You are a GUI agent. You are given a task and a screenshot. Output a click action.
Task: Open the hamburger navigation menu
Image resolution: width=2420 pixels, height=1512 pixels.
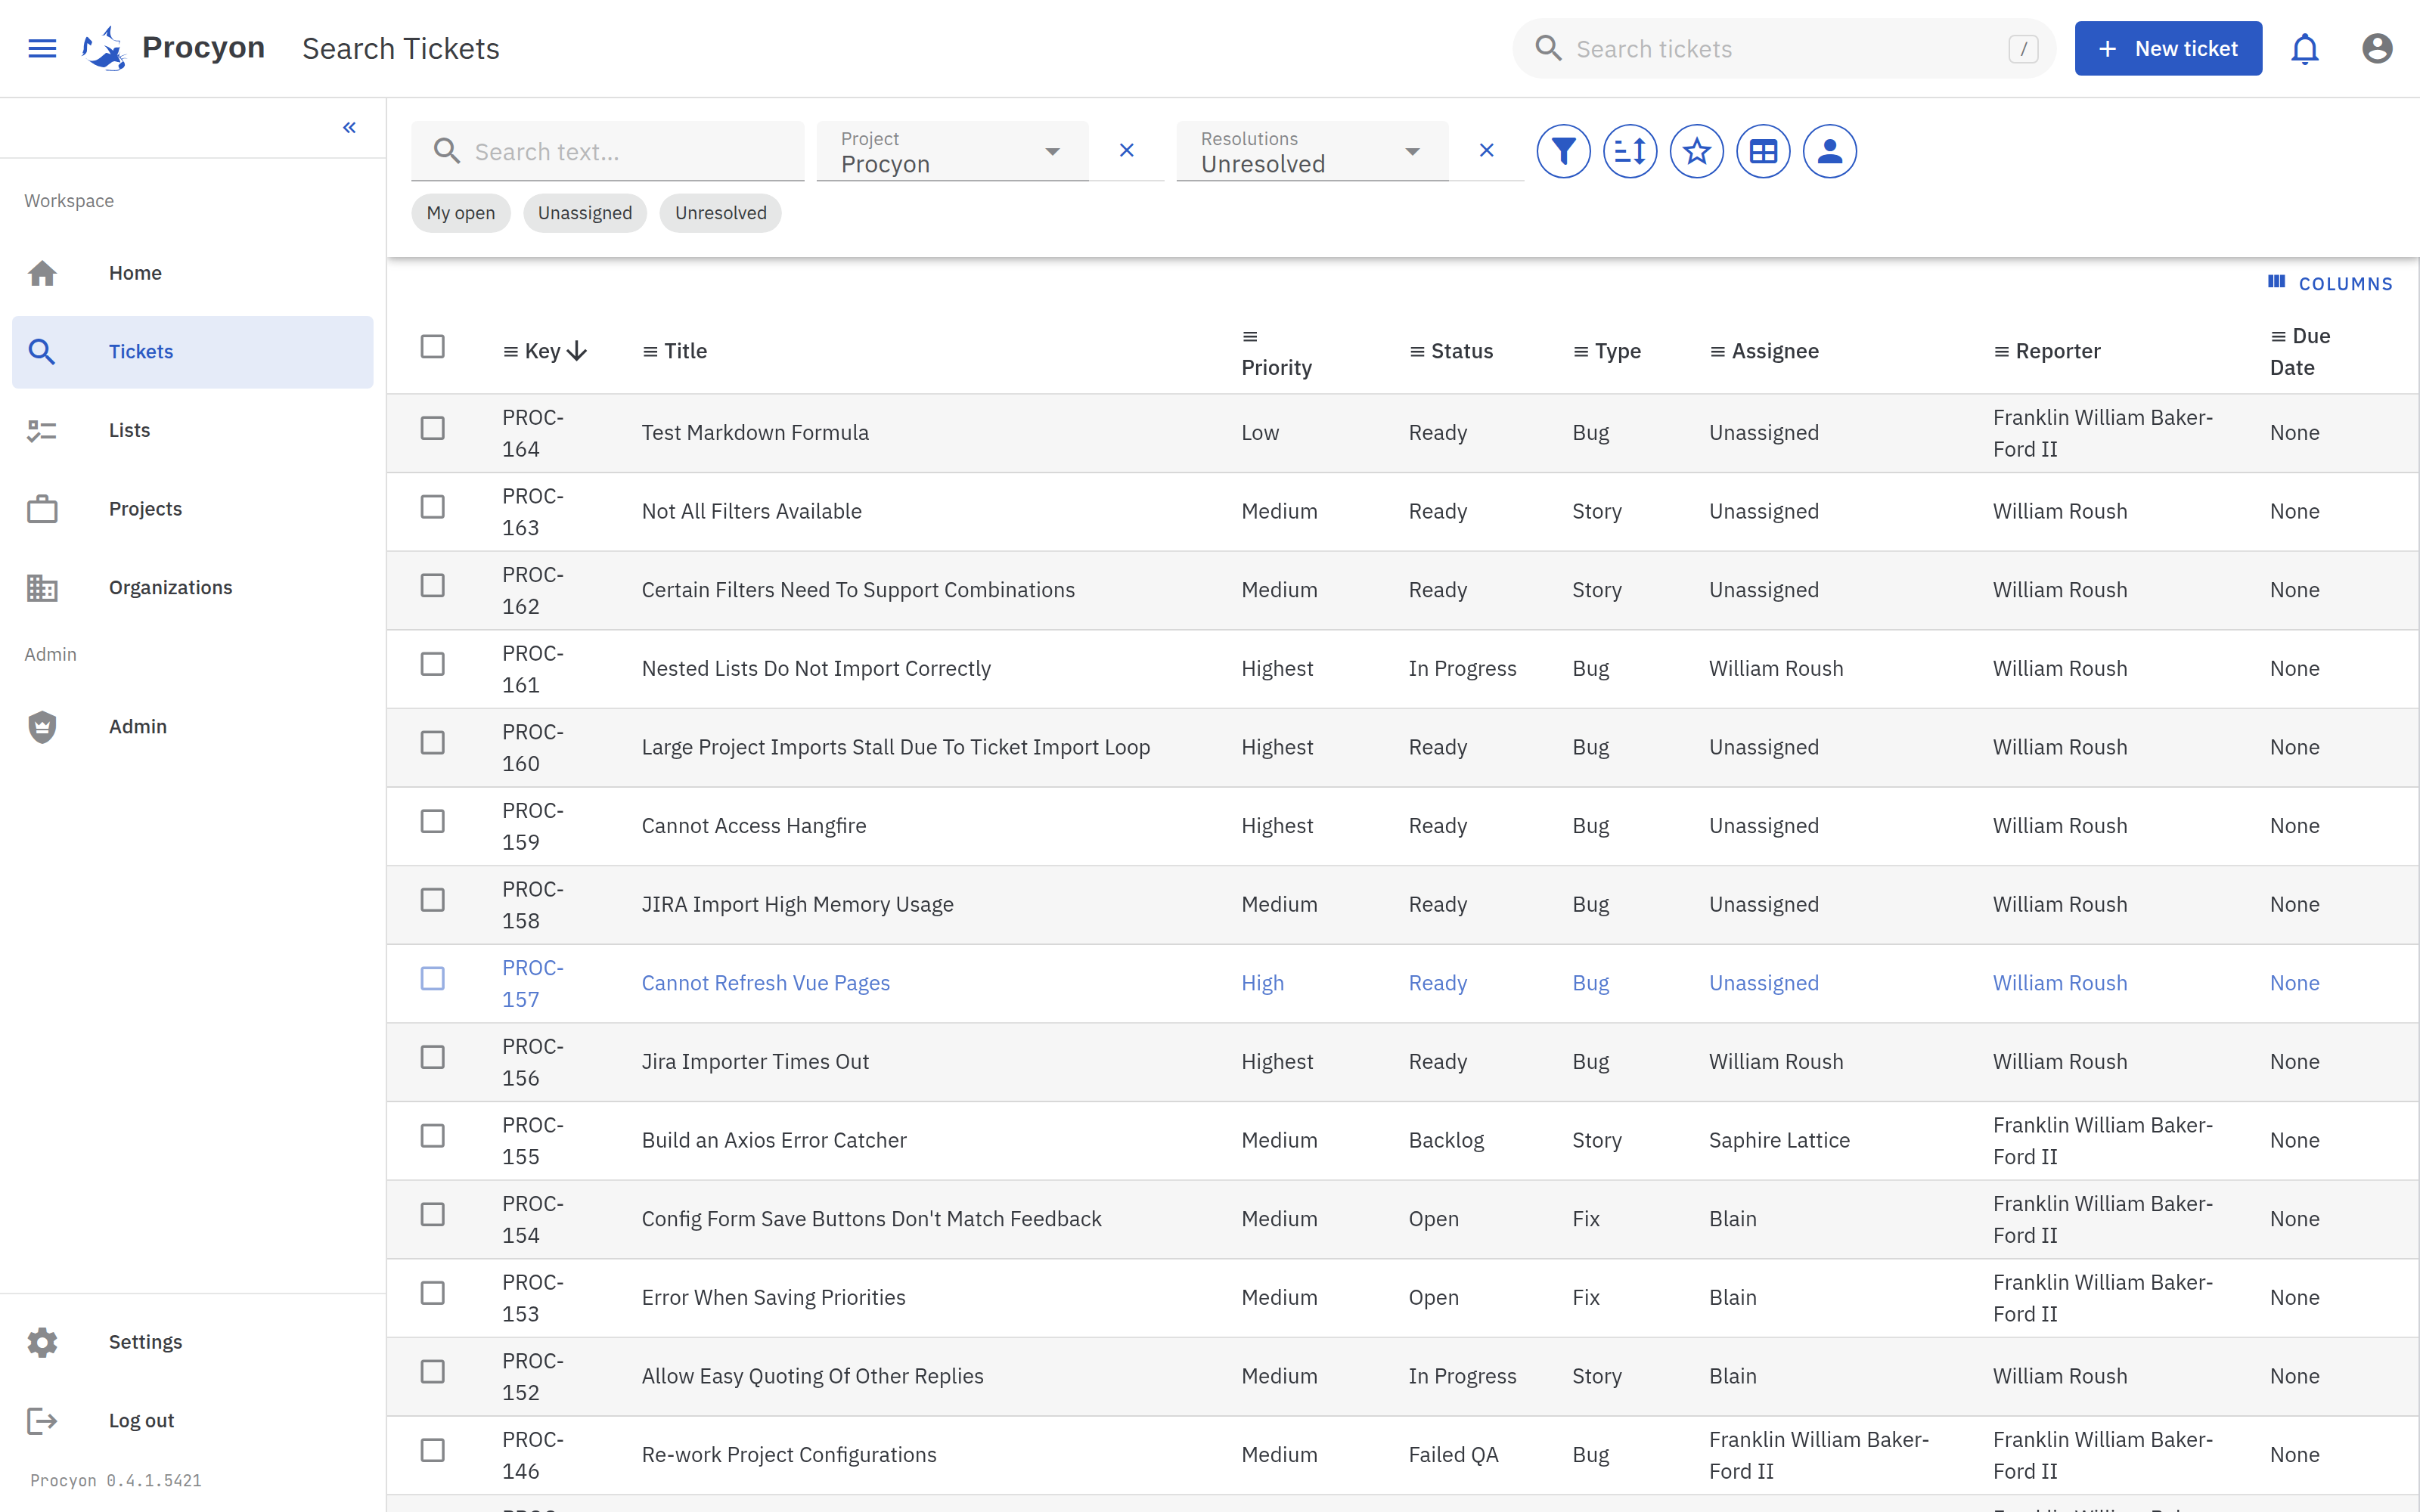42,48
